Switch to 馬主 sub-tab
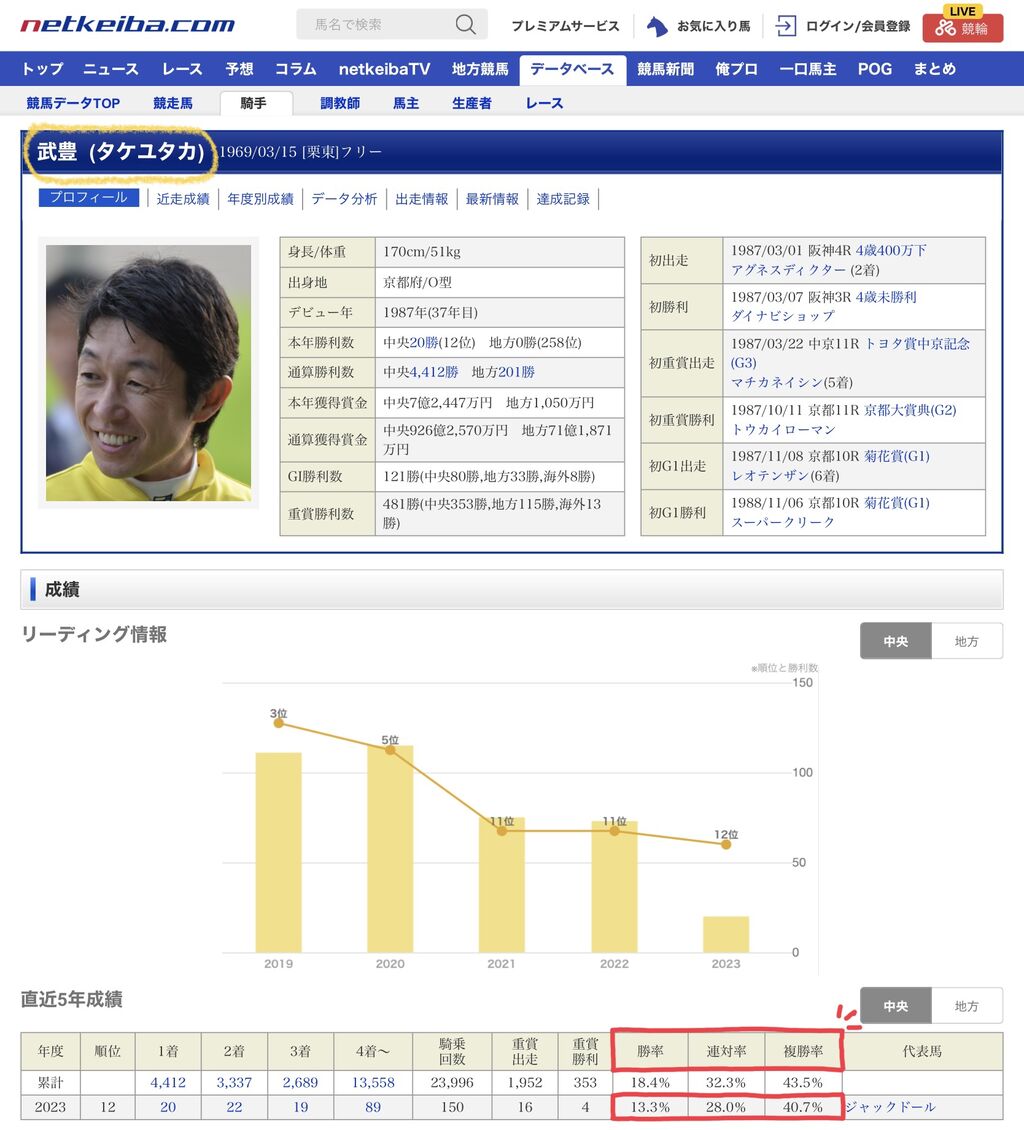This screenshot has height=1130, width=1024. 406,103
